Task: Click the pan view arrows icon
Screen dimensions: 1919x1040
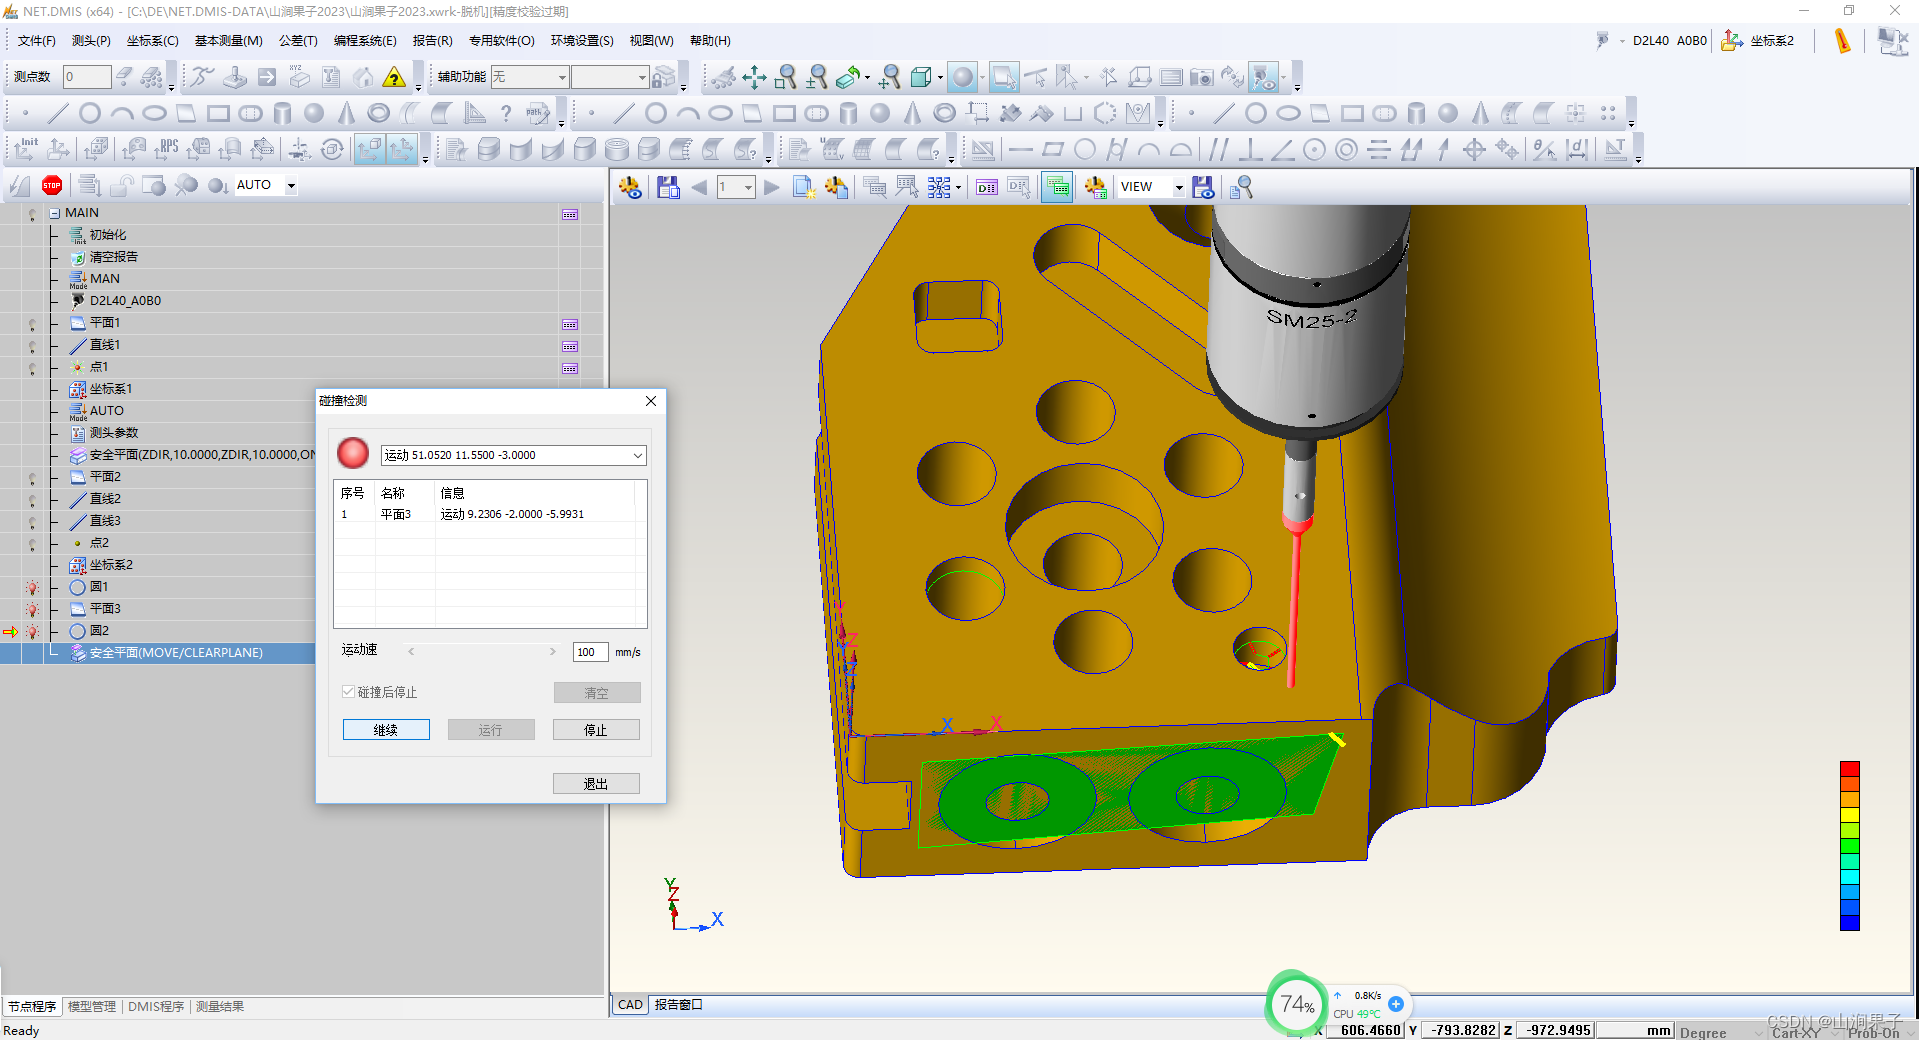Action: (x=754, y=77)
